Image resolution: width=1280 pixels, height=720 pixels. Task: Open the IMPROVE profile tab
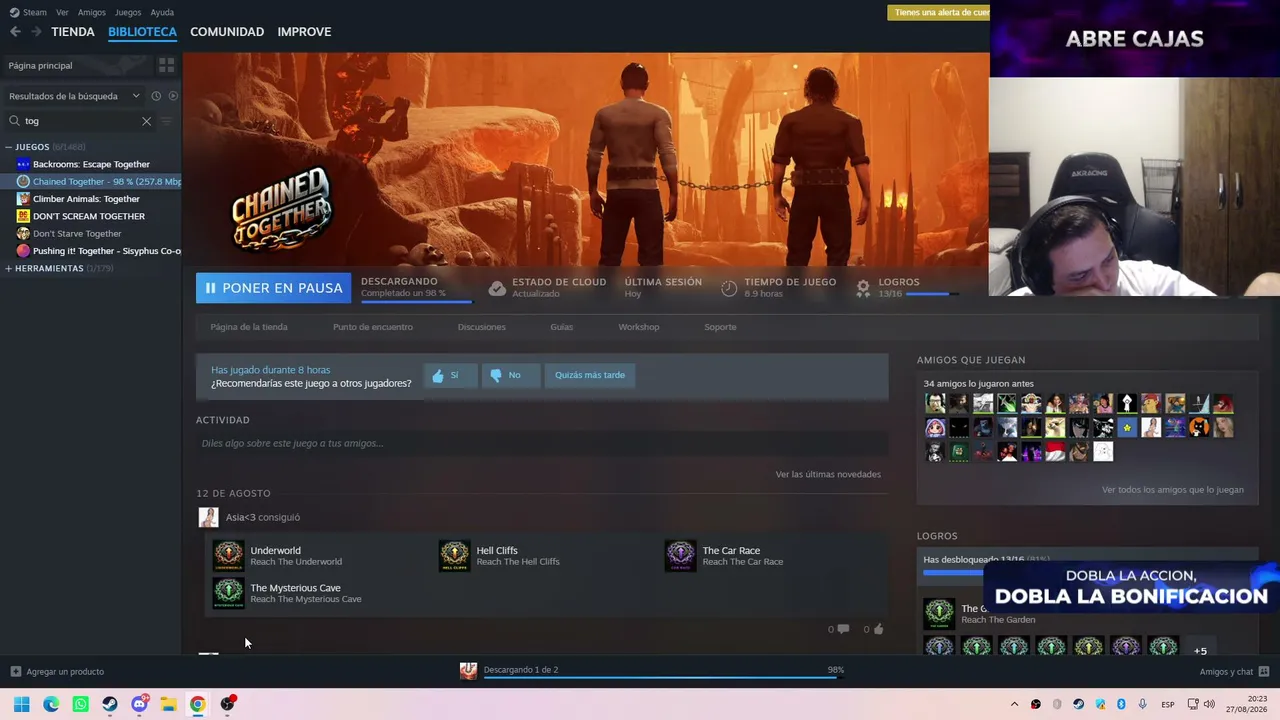(x=304, y=32)
